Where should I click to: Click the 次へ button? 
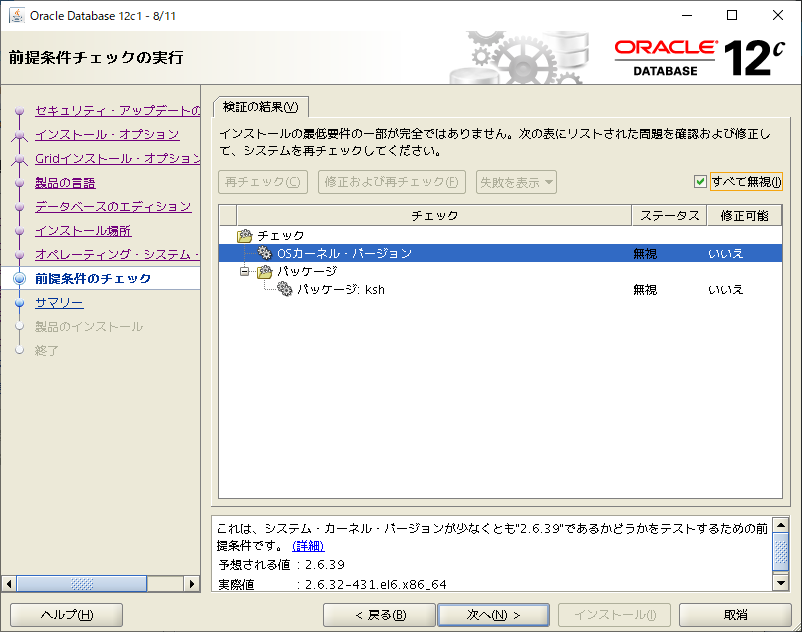point(494,615)
